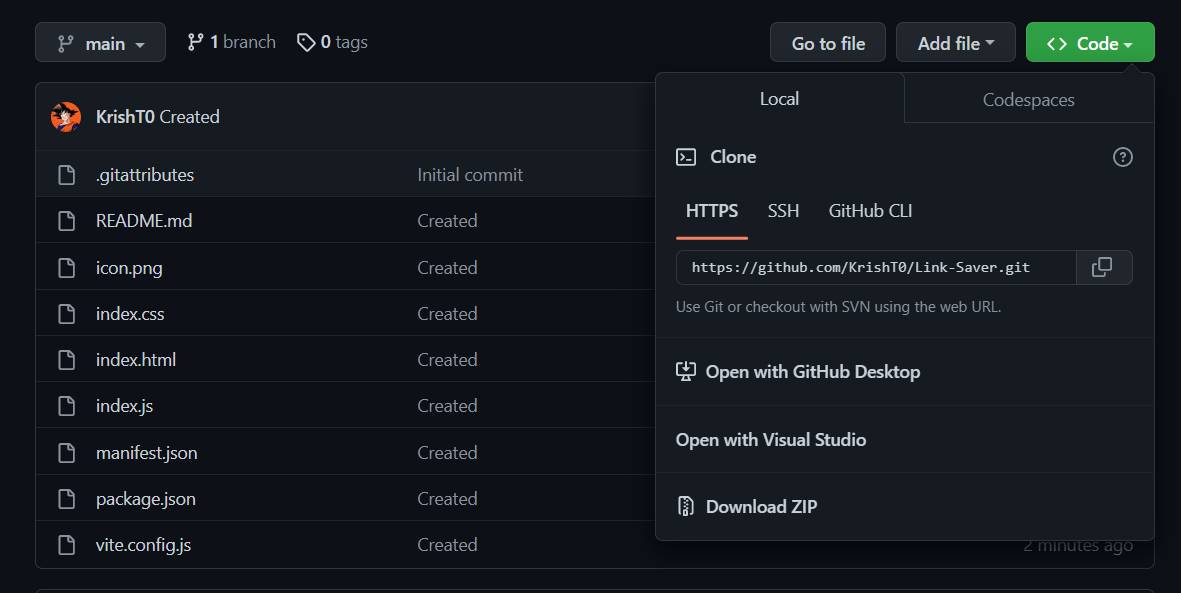Select the Link-Saver.git URL field

(876, 267)
